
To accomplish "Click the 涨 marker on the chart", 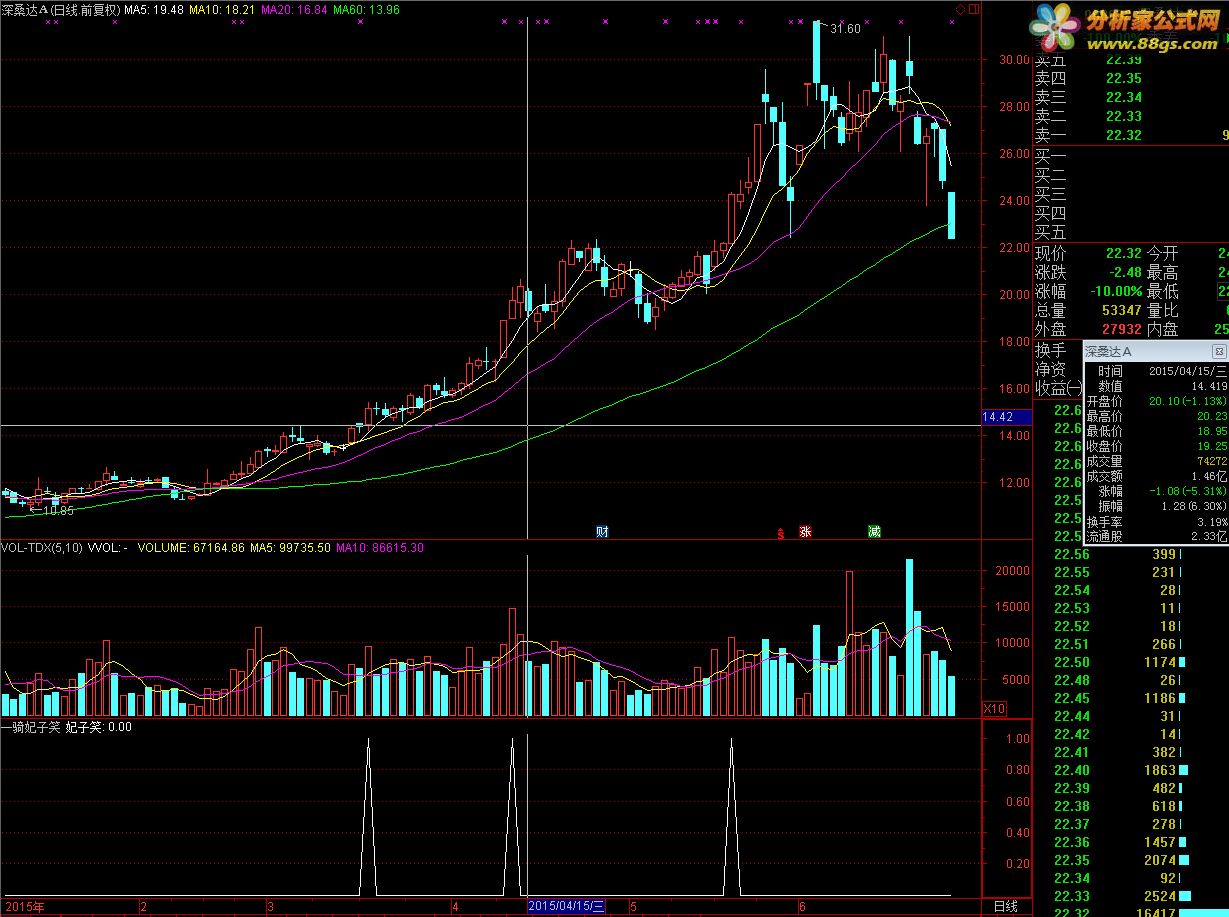I will click(x=805, y=532).
